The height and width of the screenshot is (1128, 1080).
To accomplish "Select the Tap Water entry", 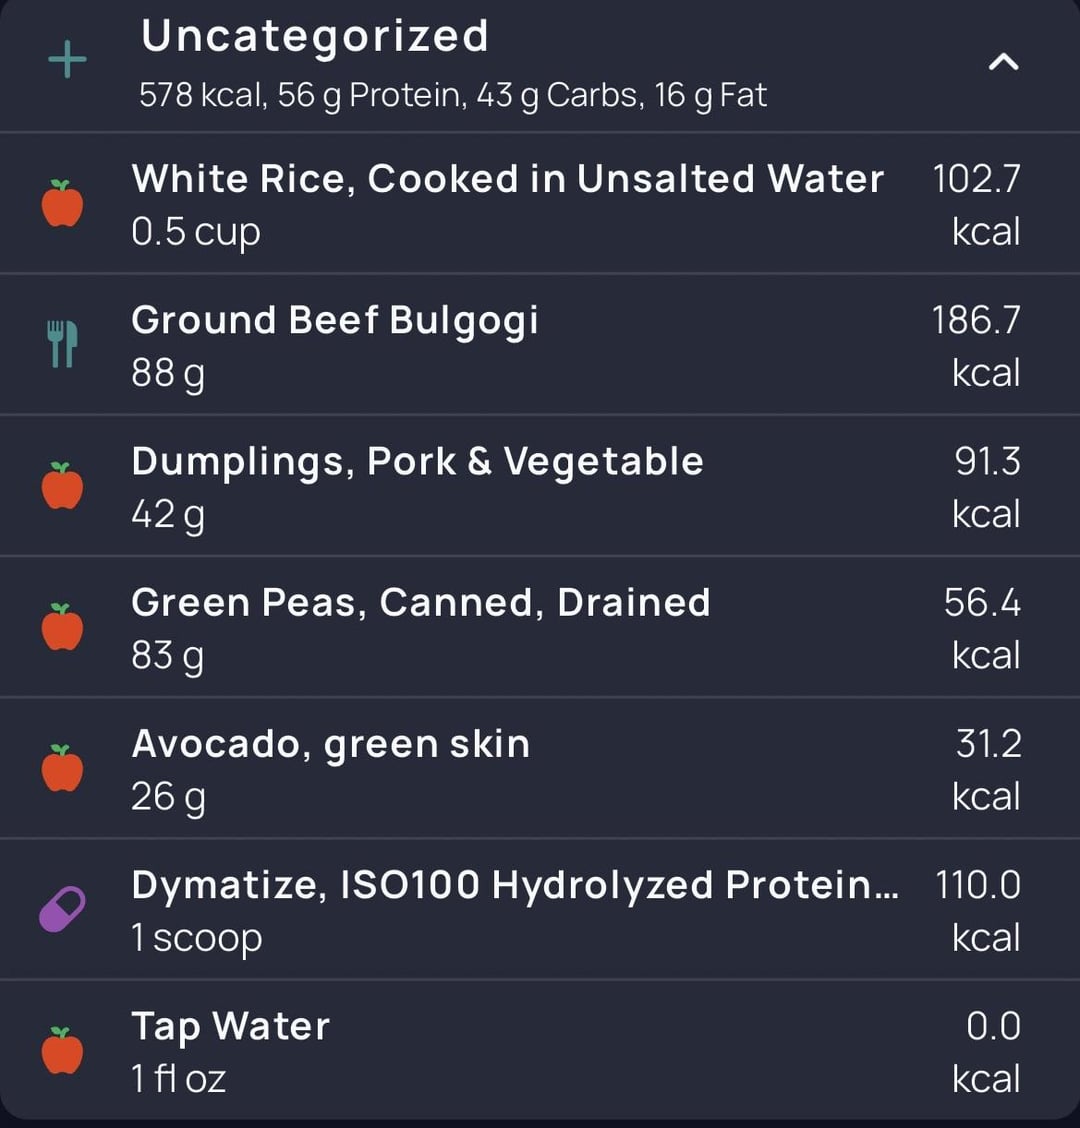I will tap(540, 1050).
